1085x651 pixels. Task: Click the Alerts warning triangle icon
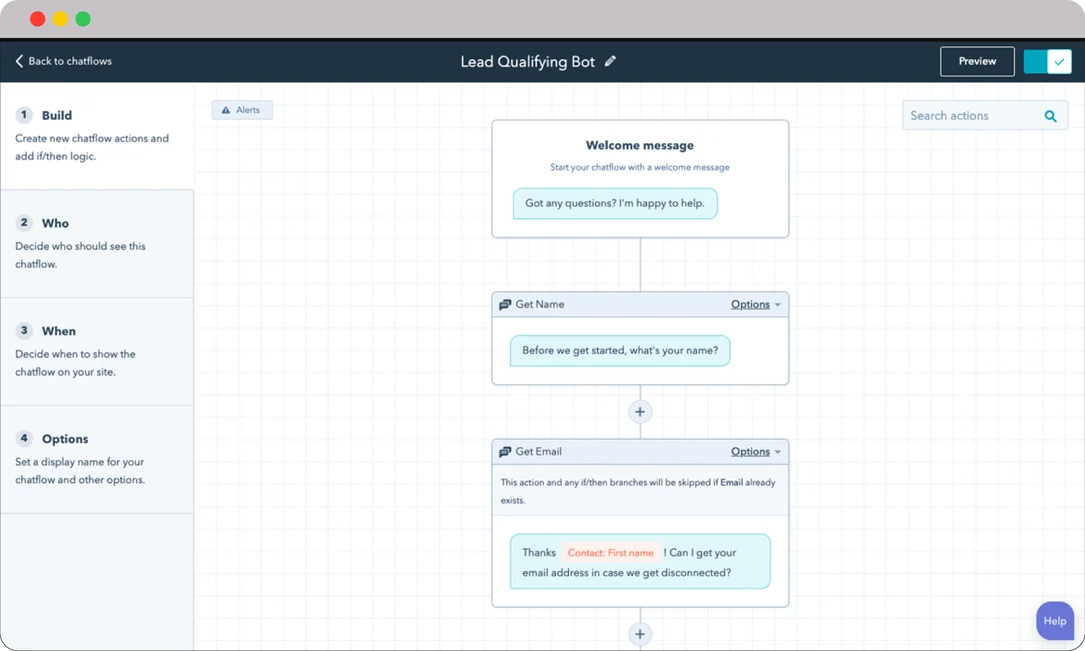coord(226,110)
